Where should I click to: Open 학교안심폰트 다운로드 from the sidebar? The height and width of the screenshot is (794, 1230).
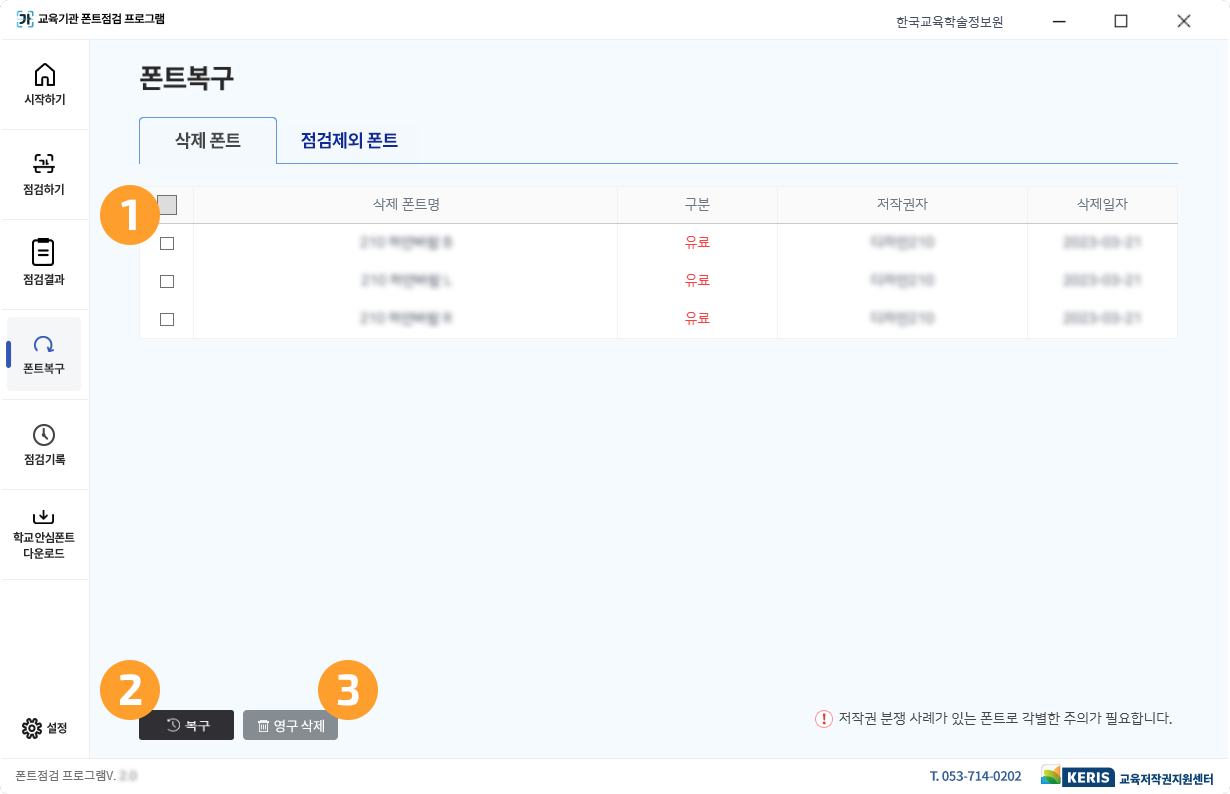coord(44,530)
